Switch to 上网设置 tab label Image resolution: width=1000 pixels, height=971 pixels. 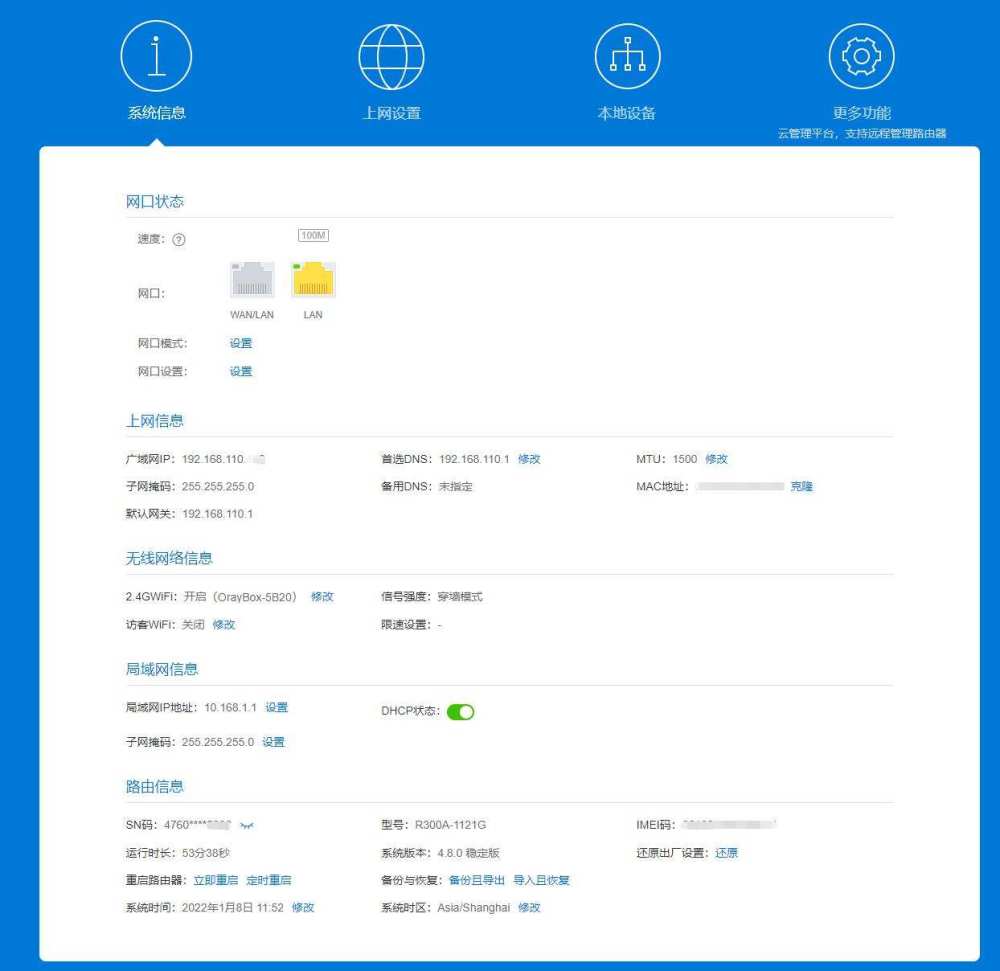pos(391,113)
